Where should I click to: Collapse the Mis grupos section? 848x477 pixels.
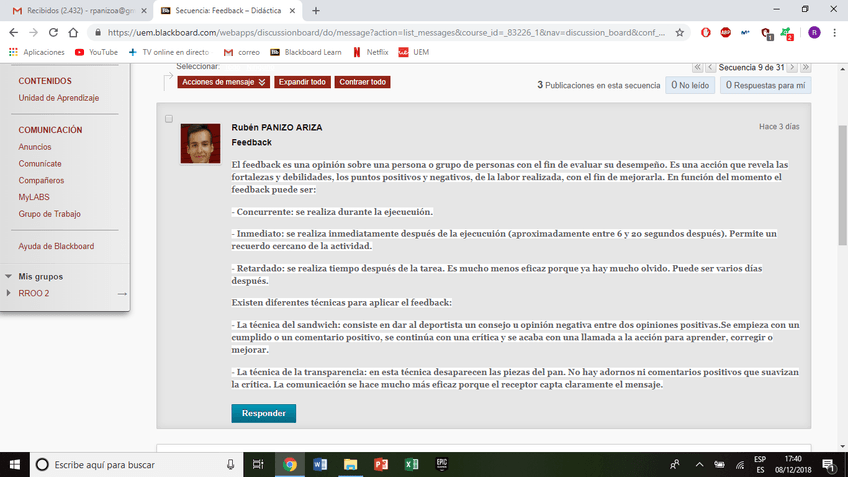coord(8,276)
